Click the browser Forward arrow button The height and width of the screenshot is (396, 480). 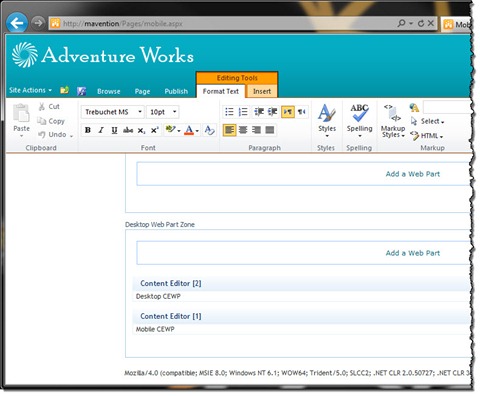(x=38, y=23)
